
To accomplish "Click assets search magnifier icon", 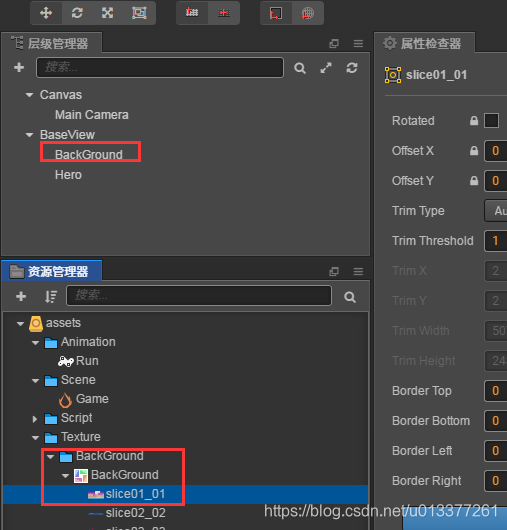I will click(350, 297).
